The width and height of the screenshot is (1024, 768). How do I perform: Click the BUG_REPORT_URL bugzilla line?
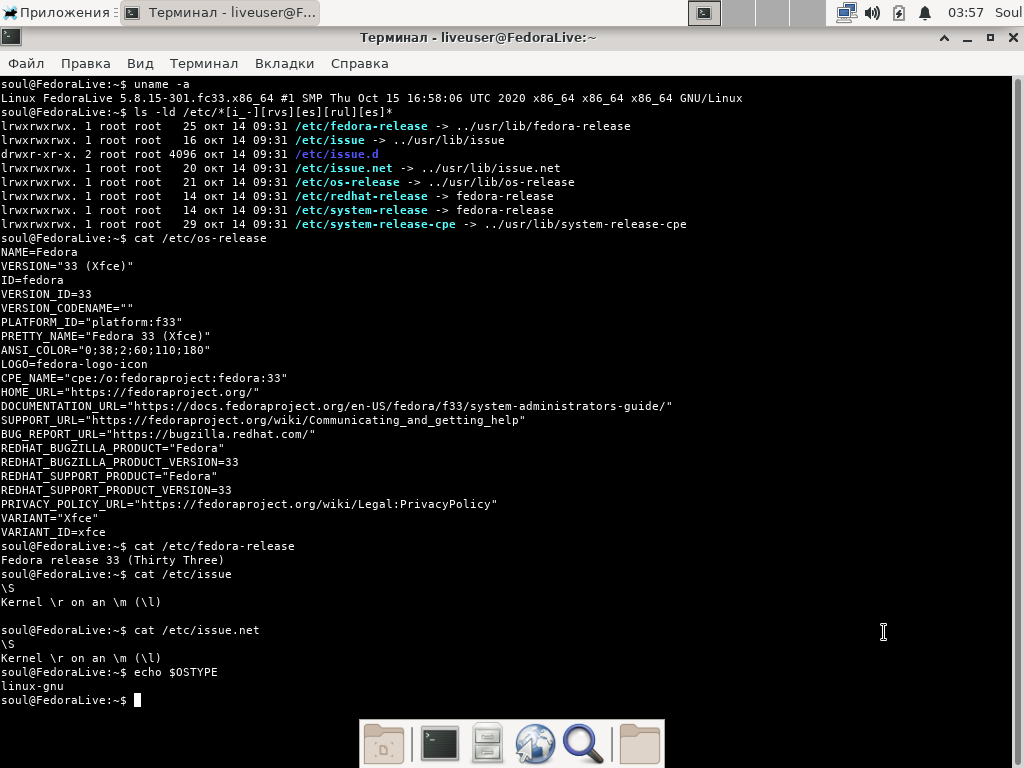158,434
